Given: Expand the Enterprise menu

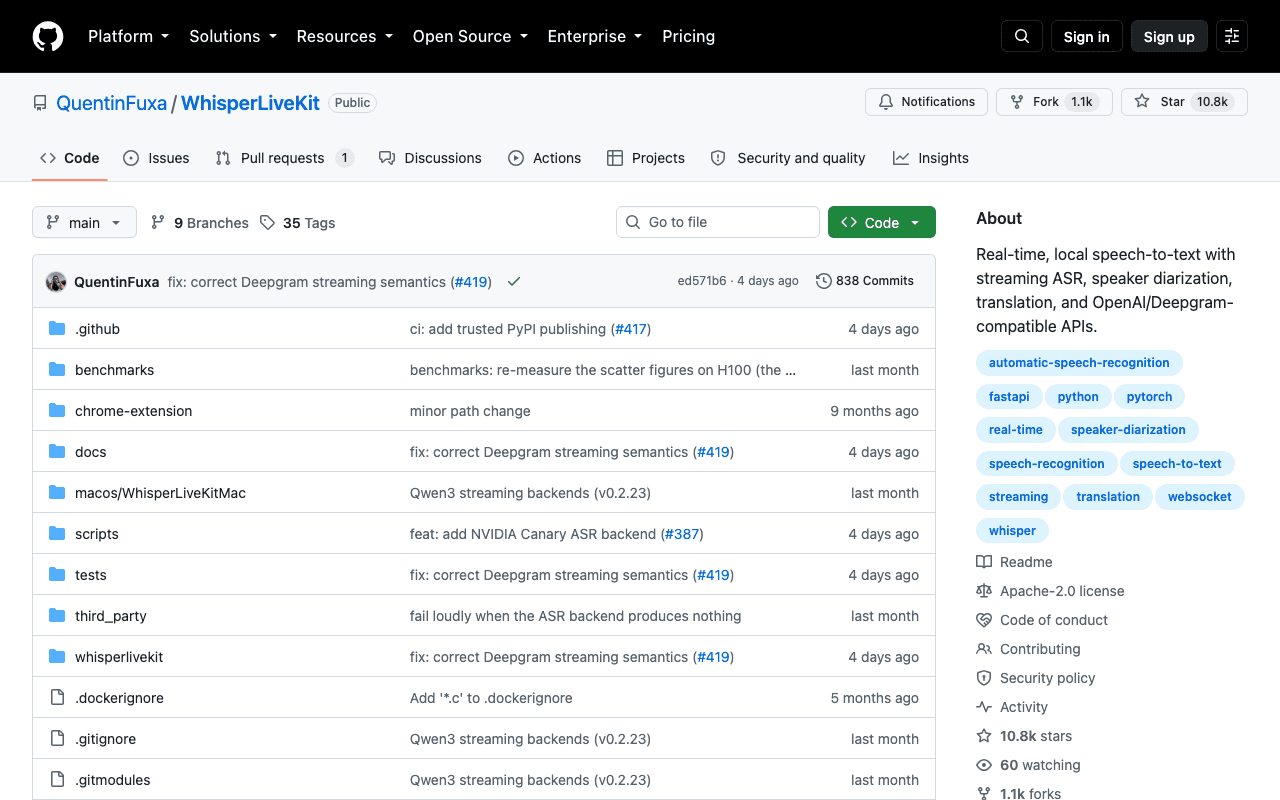Looking at the screenshot, I should click(595, 36).
